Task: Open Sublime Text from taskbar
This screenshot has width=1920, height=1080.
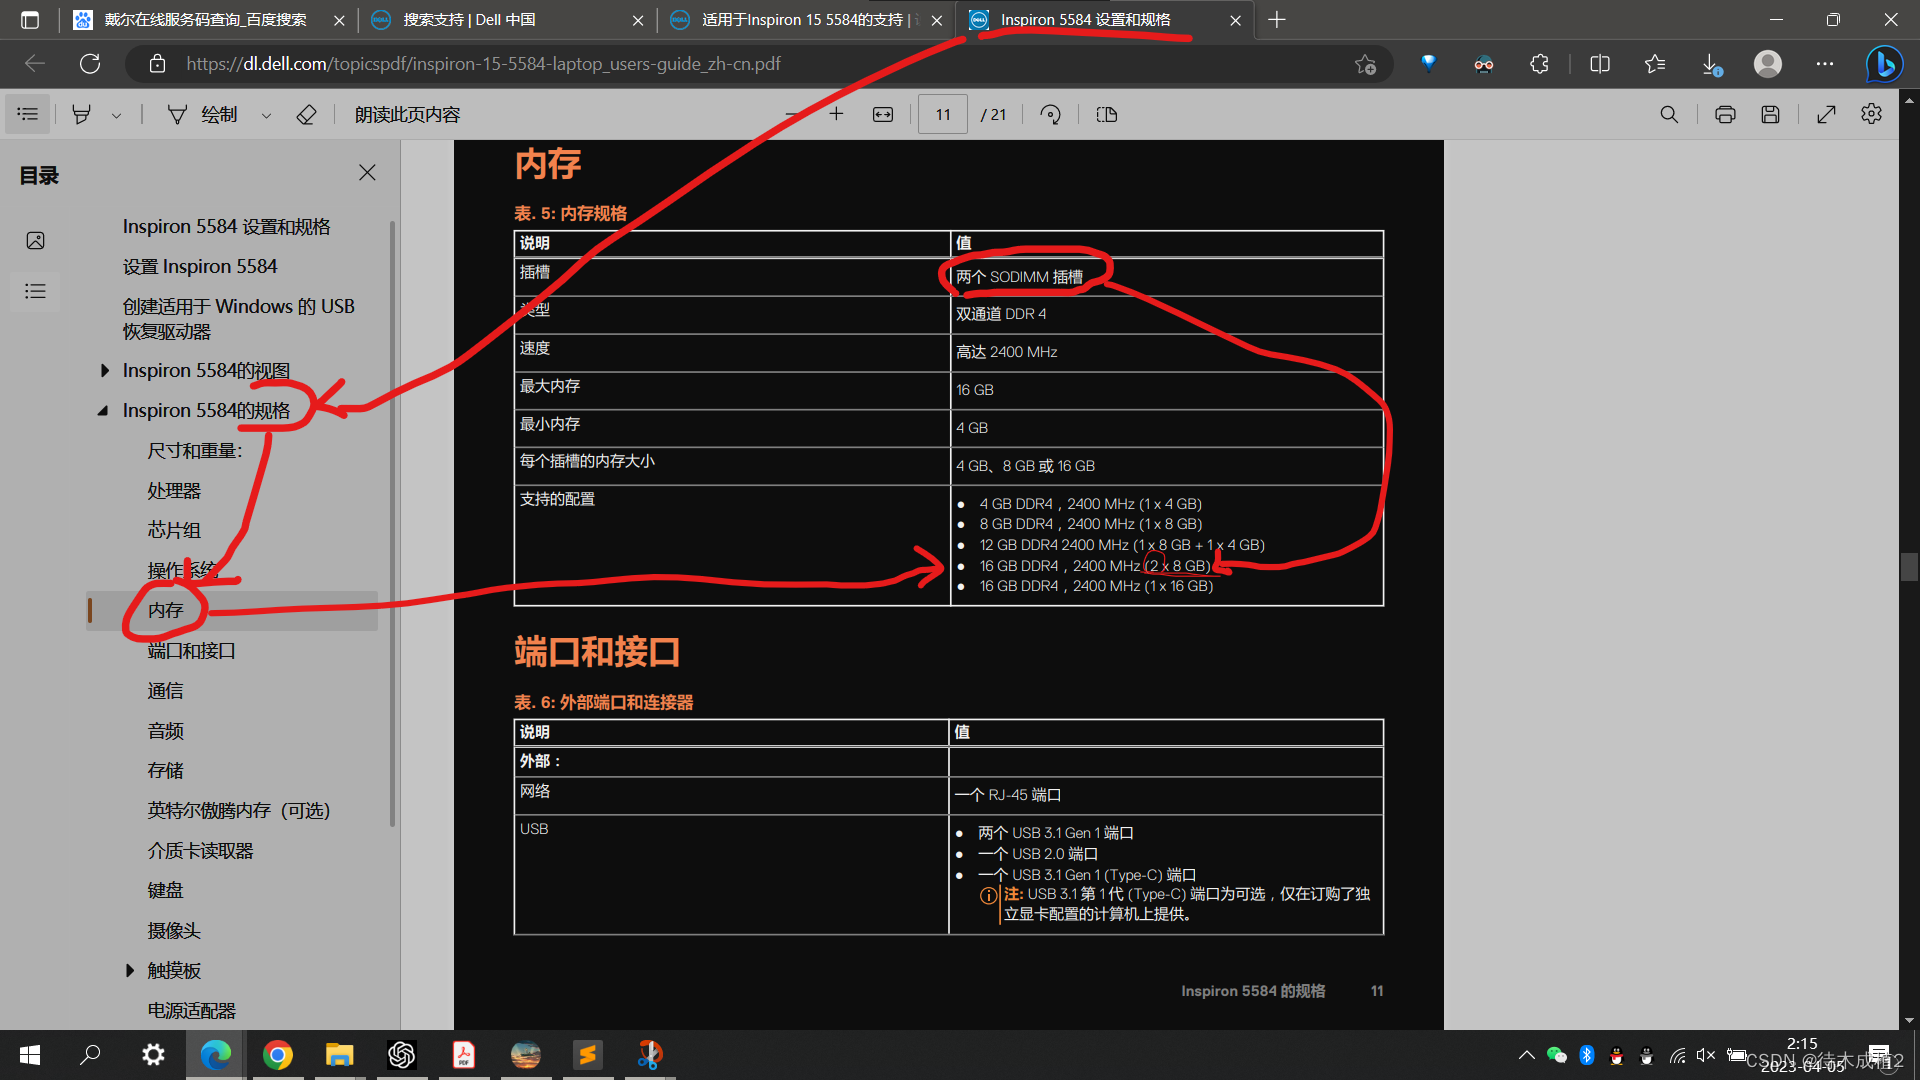Action: click(x=588, y=1054)
